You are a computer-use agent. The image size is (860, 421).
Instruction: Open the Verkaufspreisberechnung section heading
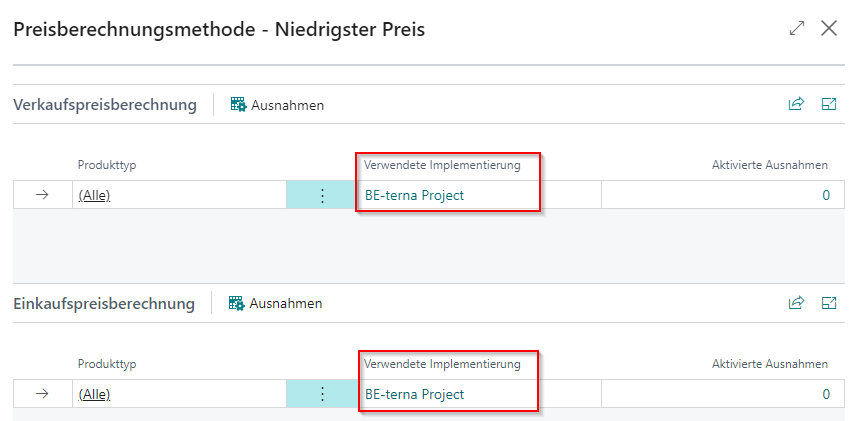pos(104,104)
